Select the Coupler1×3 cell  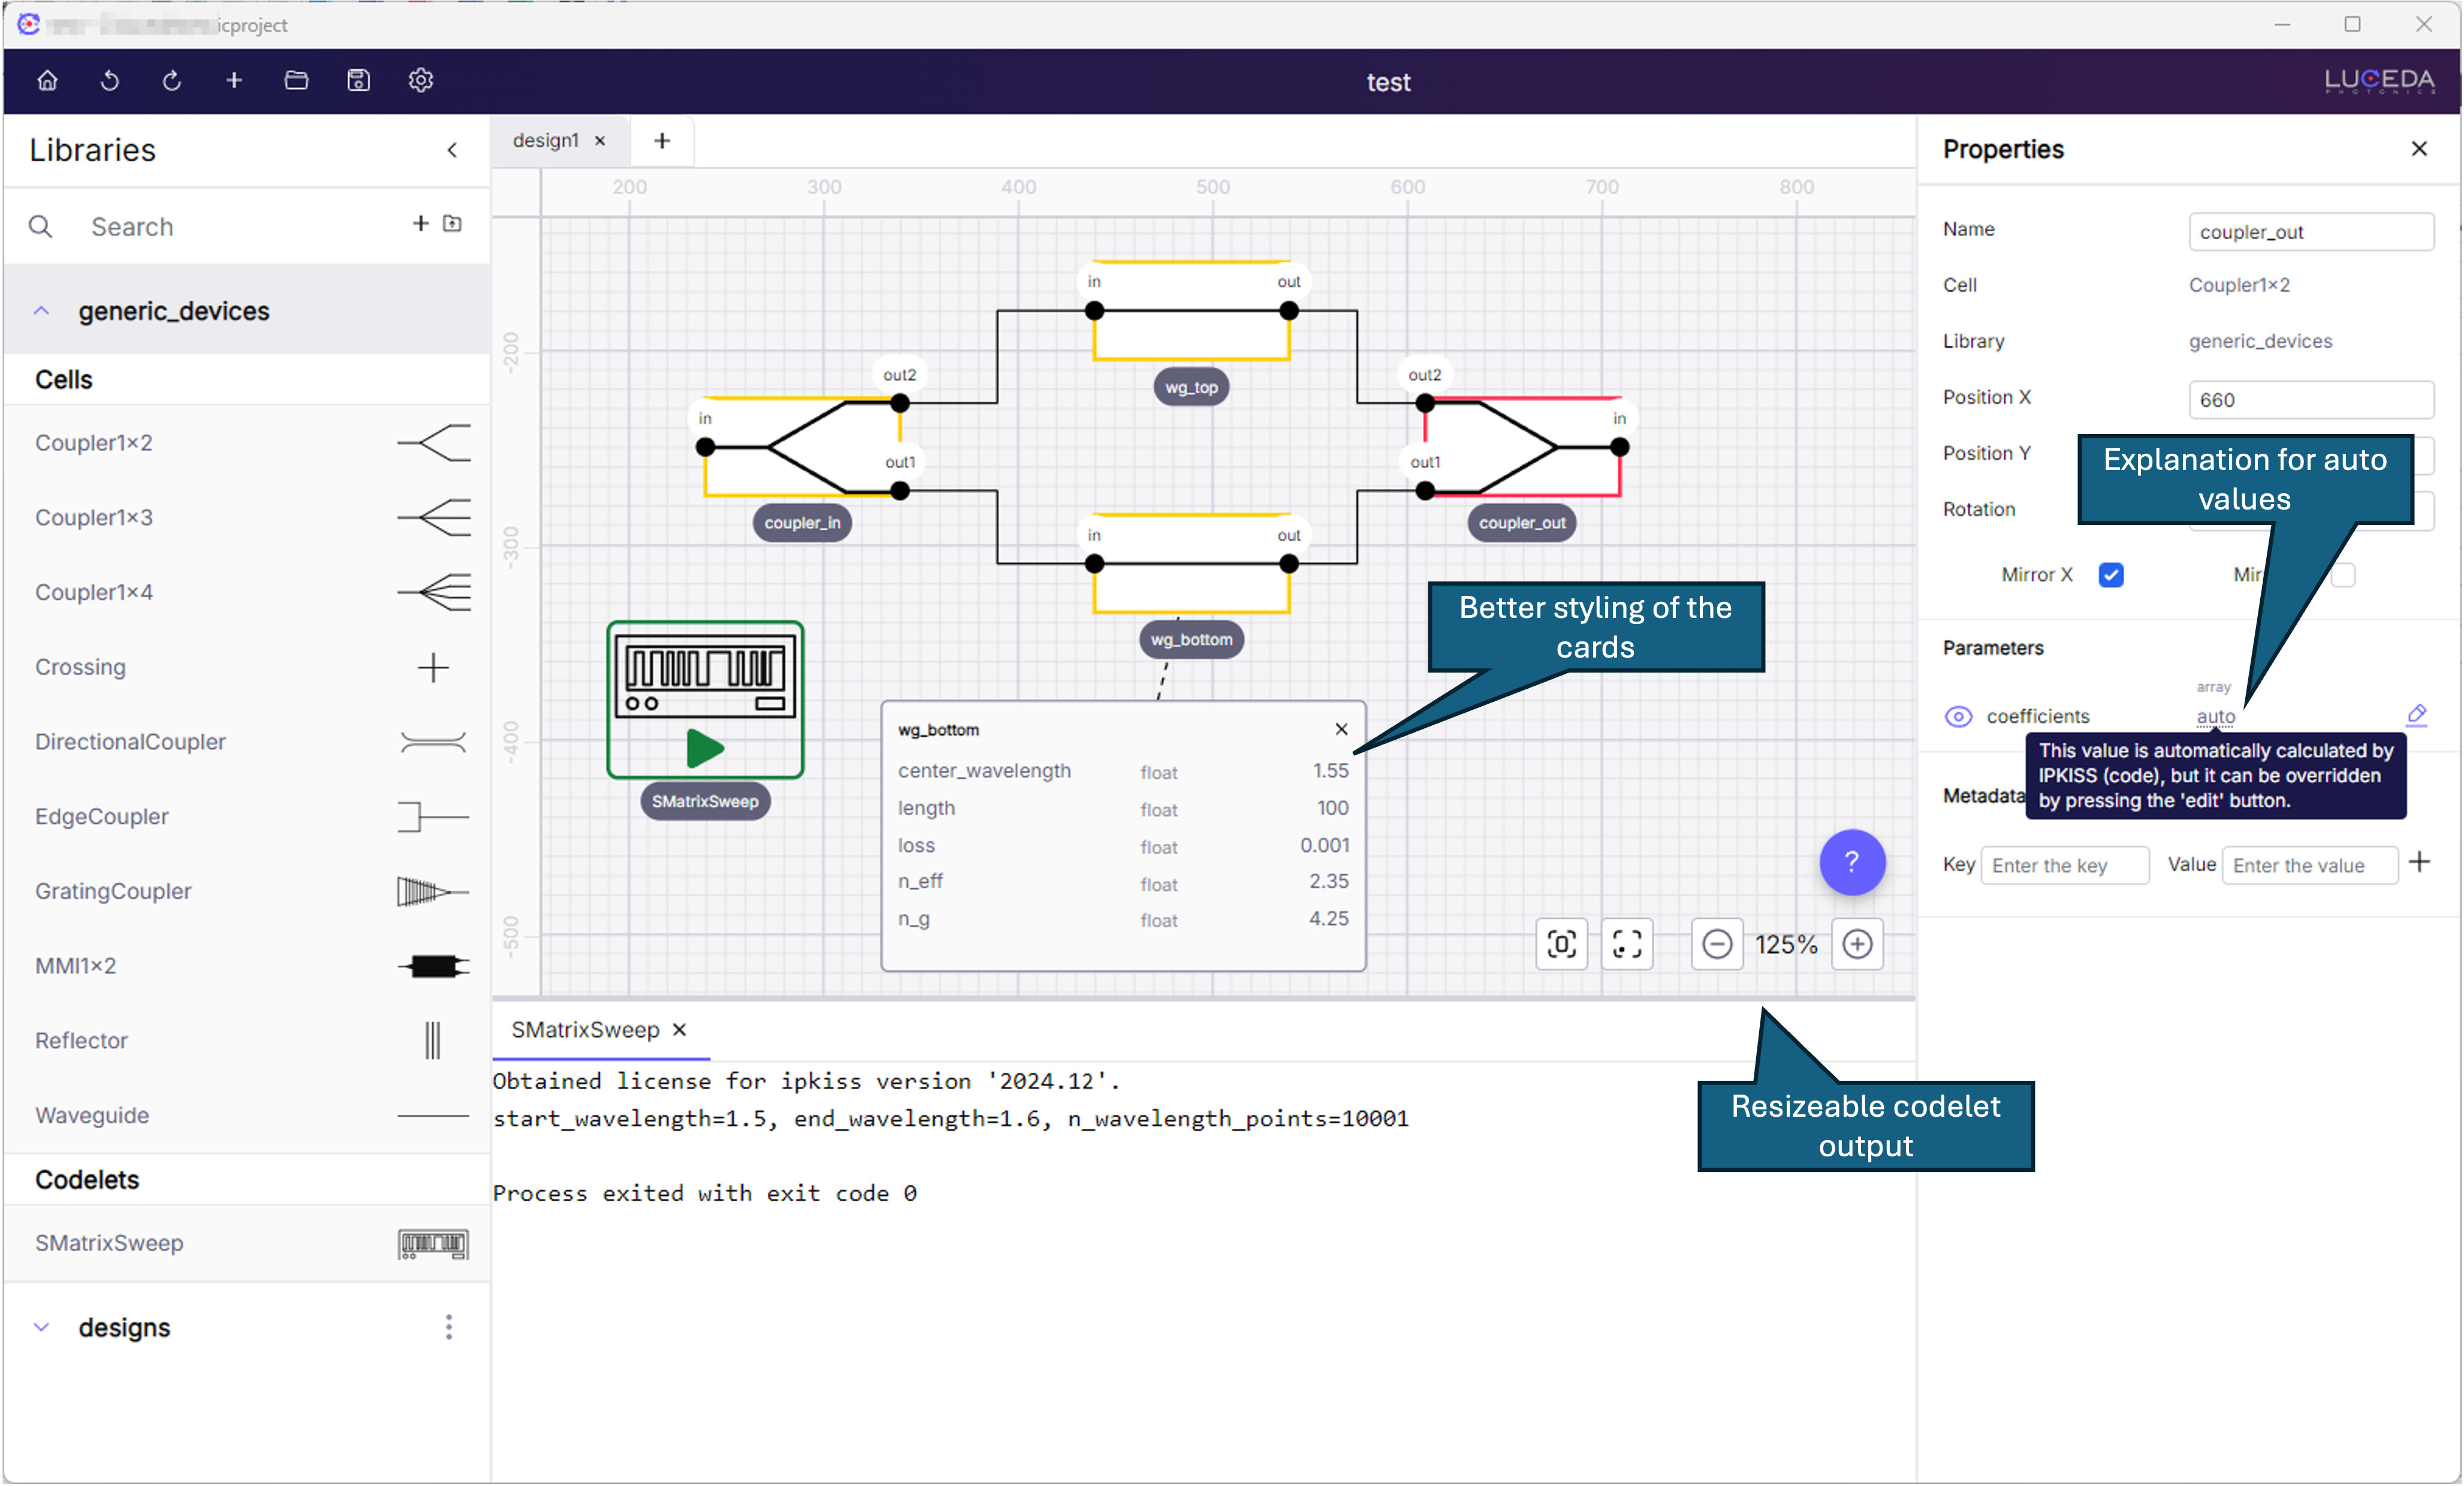(94, 517)
